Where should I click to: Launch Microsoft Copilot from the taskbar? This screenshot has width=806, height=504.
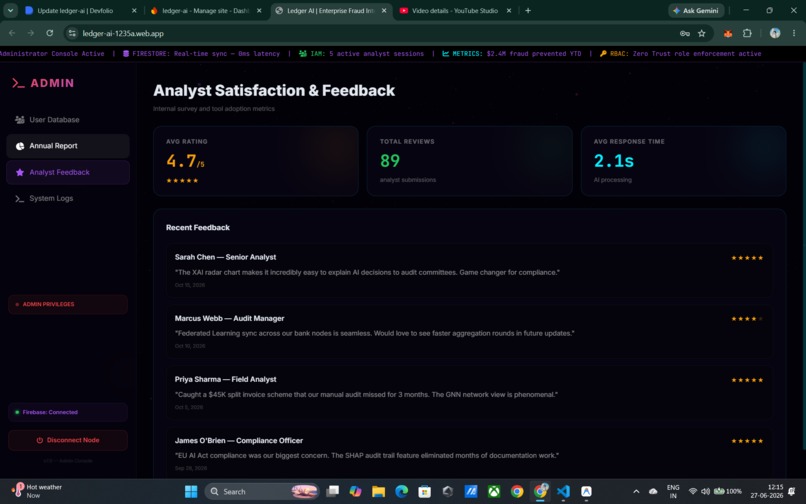coord(355,492)
